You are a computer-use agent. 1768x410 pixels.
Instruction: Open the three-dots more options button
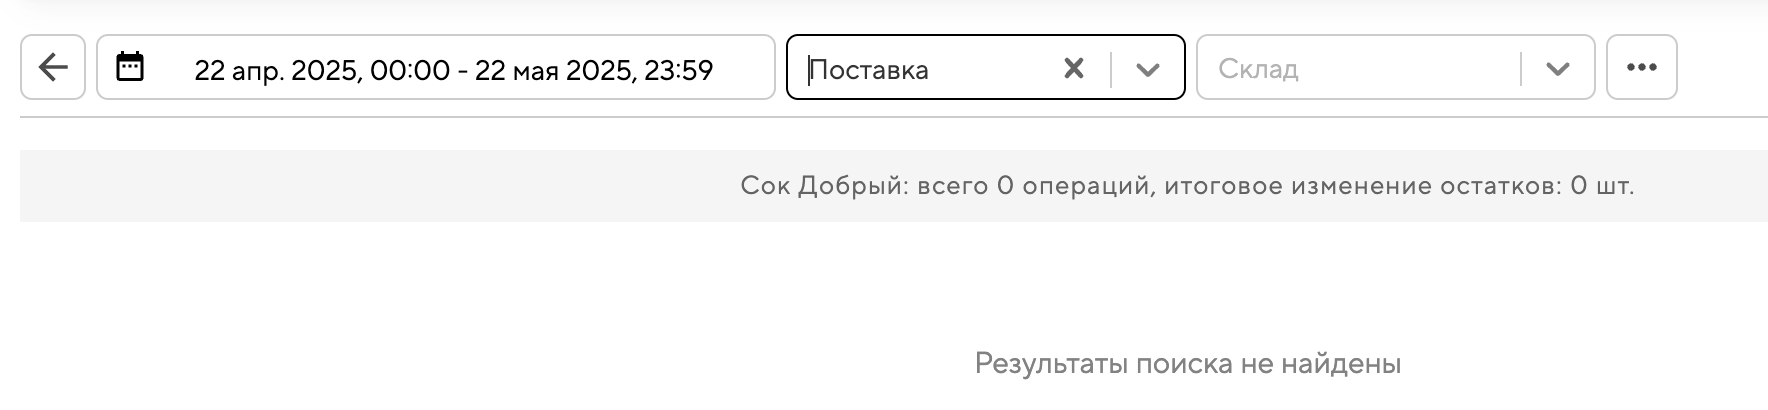click(1641, 68)
